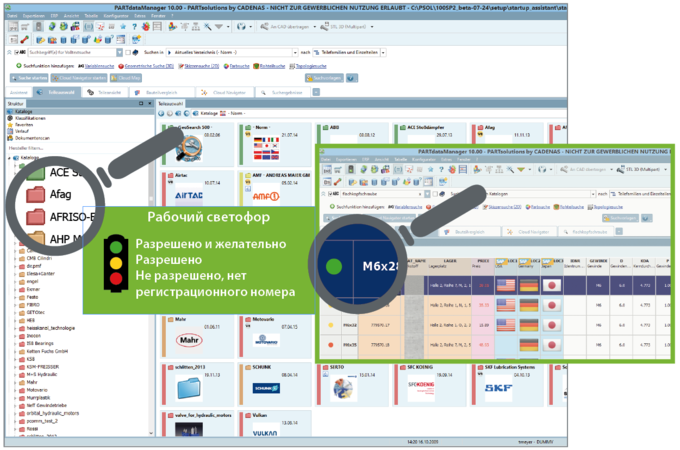Click the forward navigation arrow in Teileauswahl
This screenshot has height=450, width=680.
[170, 114]
